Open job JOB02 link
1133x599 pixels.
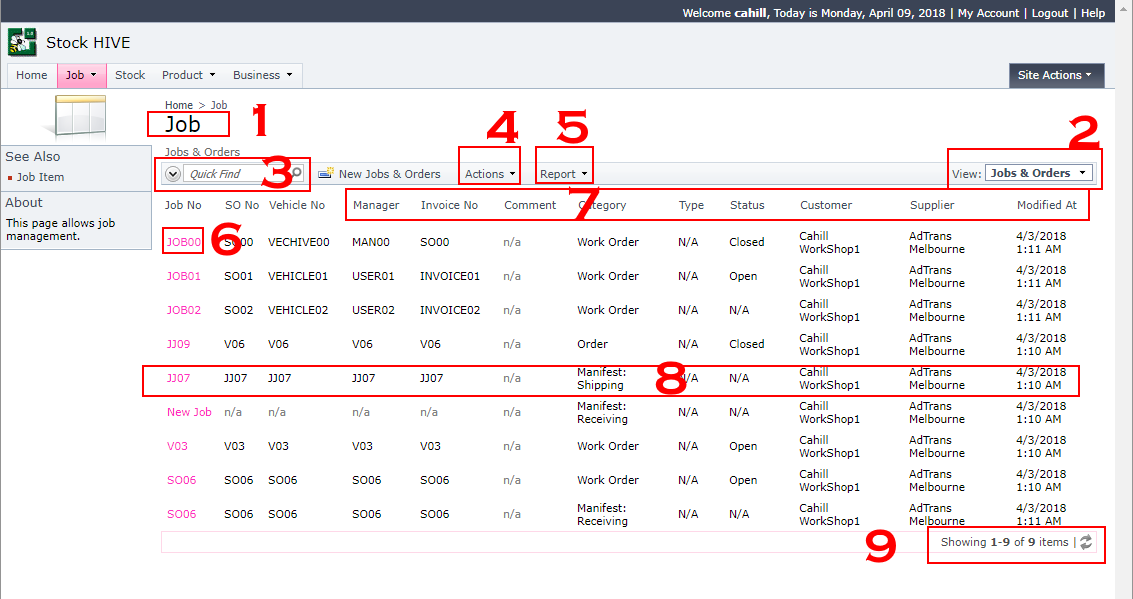[184, 310]
